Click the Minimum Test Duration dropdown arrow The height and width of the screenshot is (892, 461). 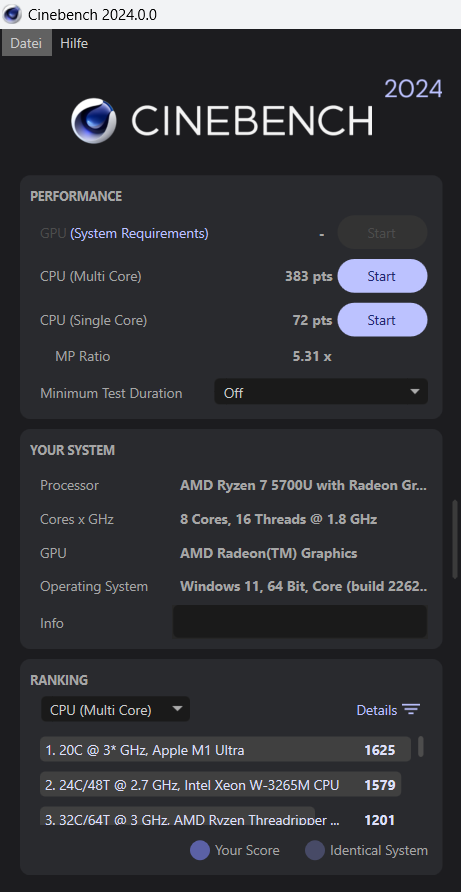(414, 392)
